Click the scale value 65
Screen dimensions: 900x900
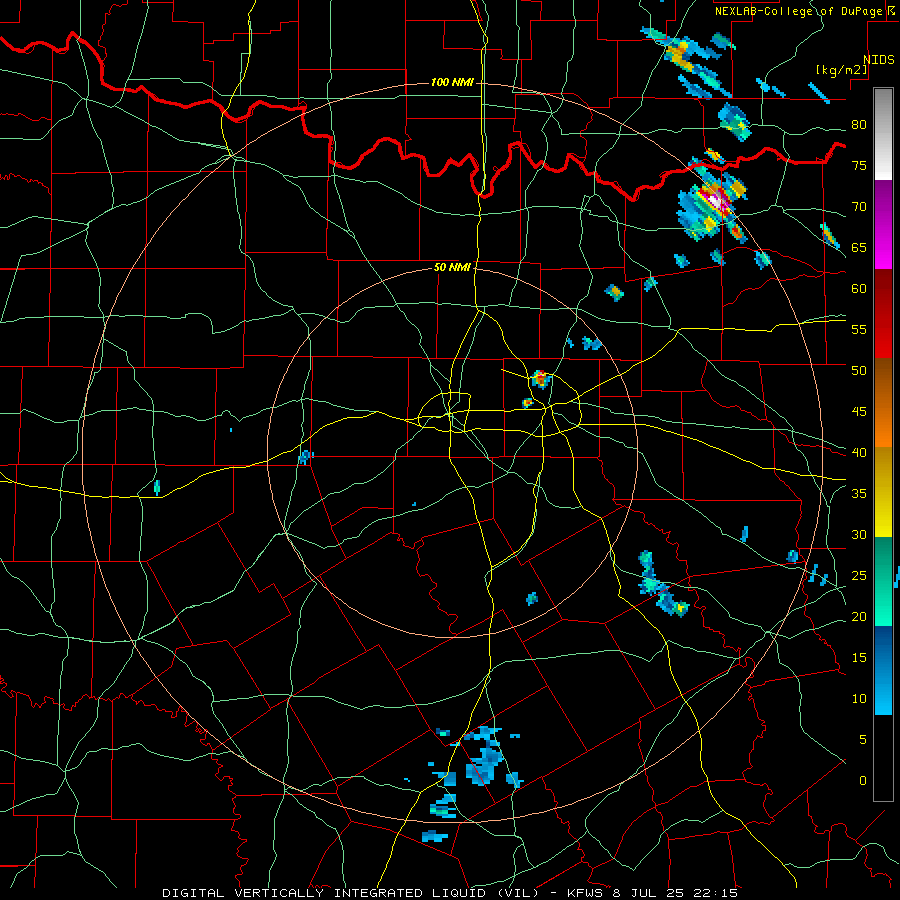(859, 247)
